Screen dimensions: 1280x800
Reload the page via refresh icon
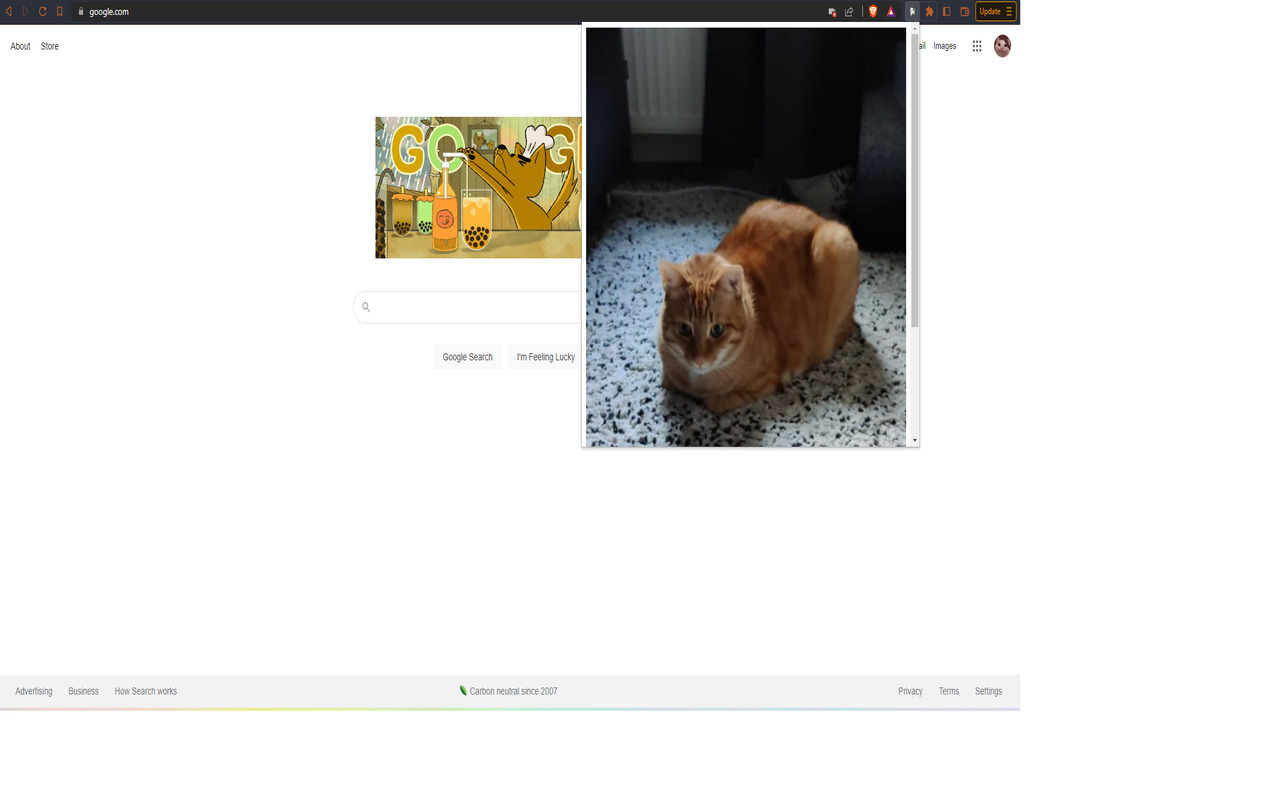[x=41, y=11]
